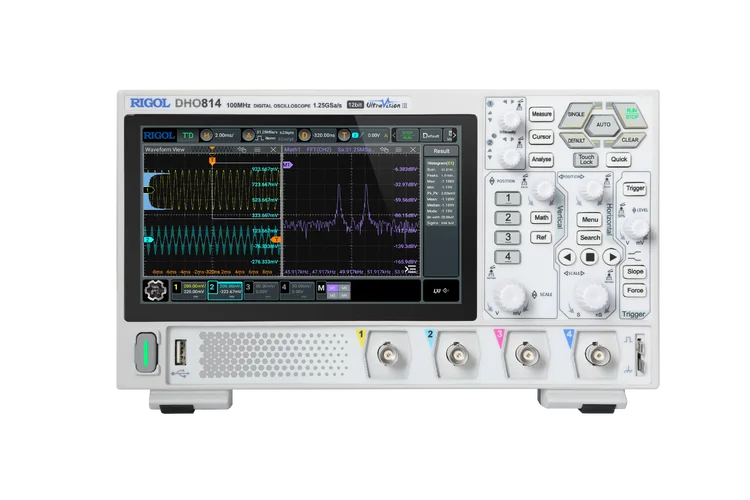Select the DEFAULT key

point(576,140)
